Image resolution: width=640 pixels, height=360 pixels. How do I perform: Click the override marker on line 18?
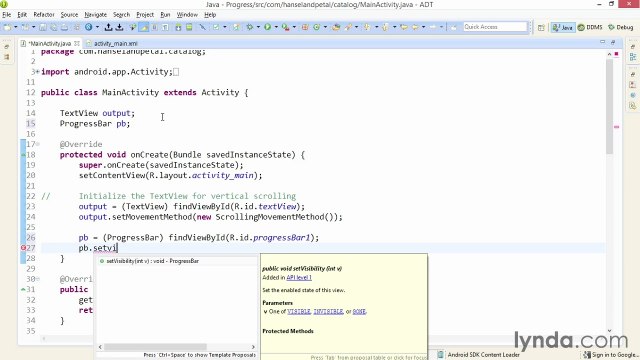[x=23, y=155]
